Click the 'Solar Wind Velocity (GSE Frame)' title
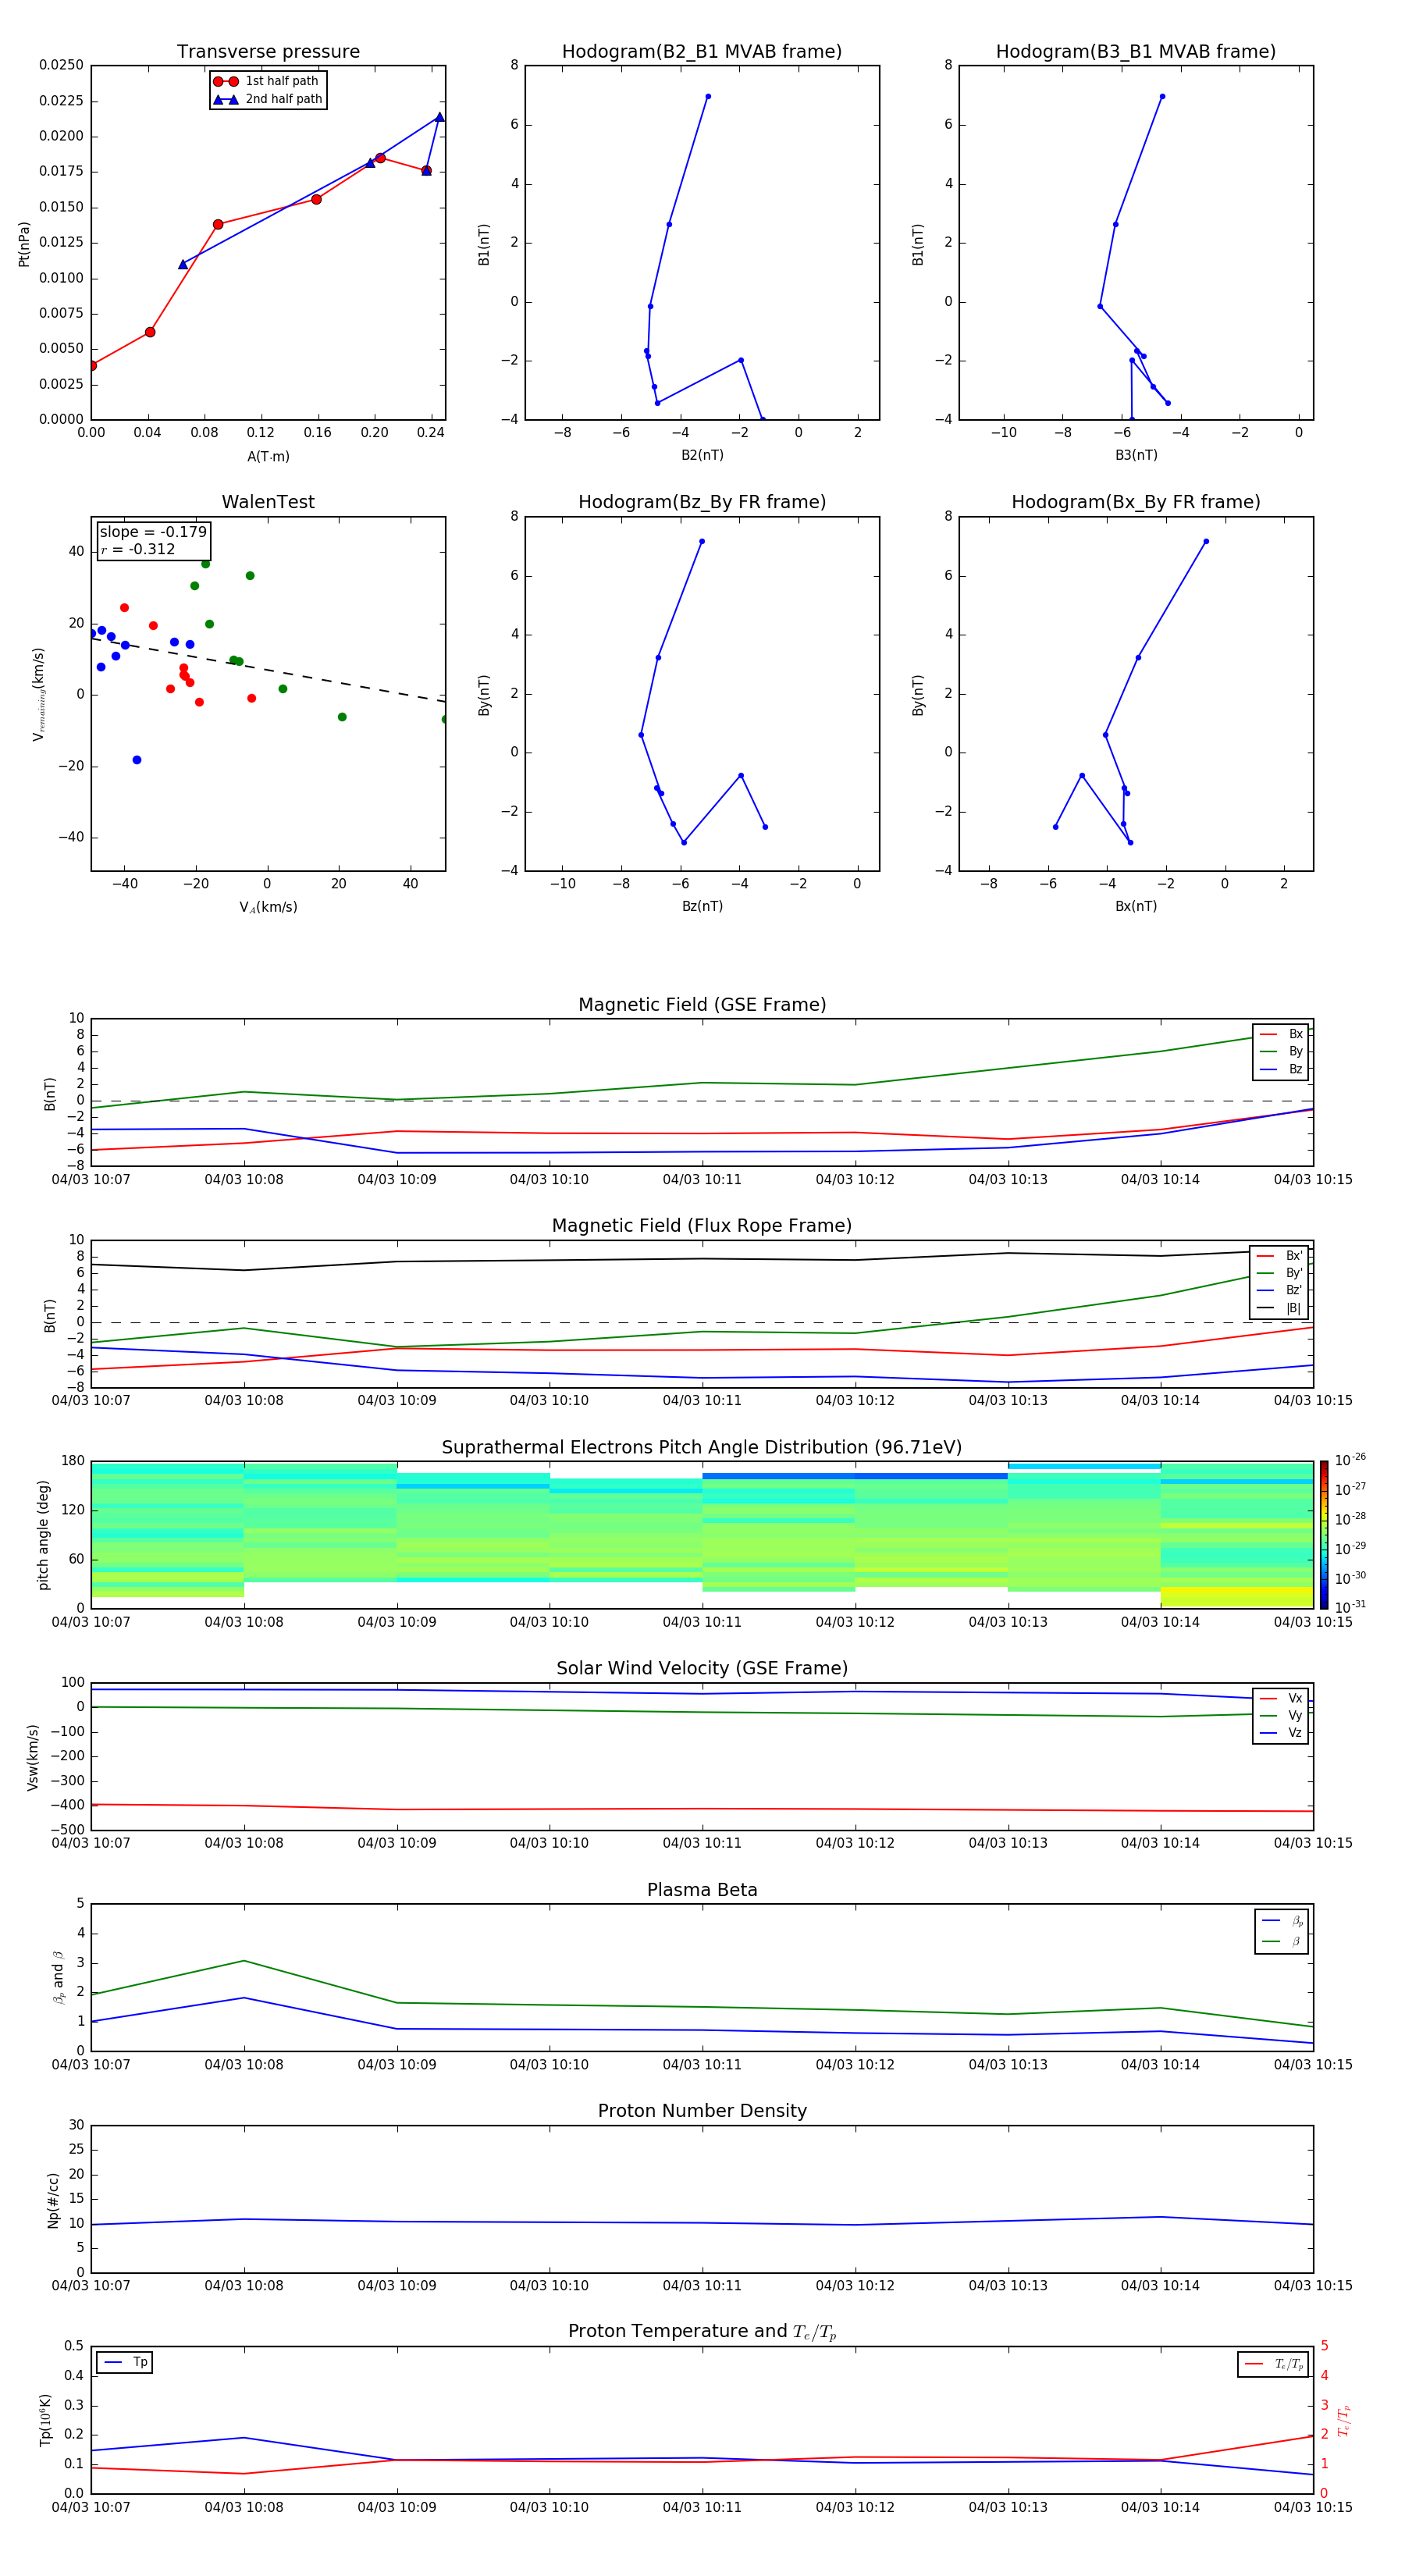This screenshot has width=1405, height=2576. (702, 1669)
